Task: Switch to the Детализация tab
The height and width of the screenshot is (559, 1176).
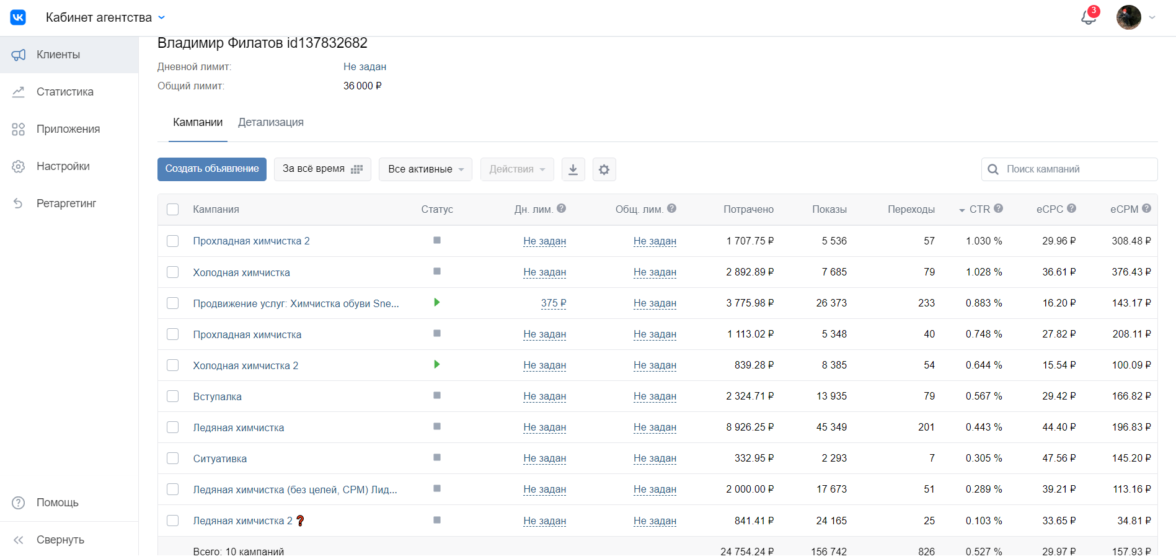Action: [x=270, y=122]
